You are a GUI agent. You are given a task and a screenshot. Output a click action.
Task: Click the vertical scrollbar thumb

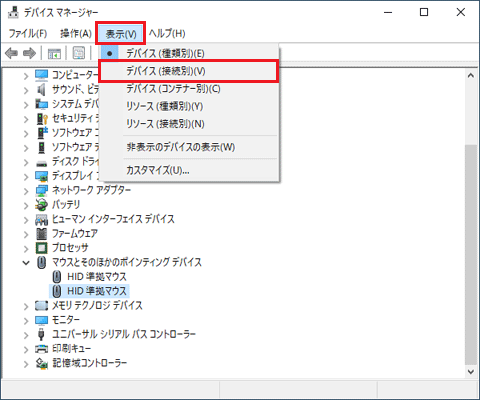coord(471,254)
